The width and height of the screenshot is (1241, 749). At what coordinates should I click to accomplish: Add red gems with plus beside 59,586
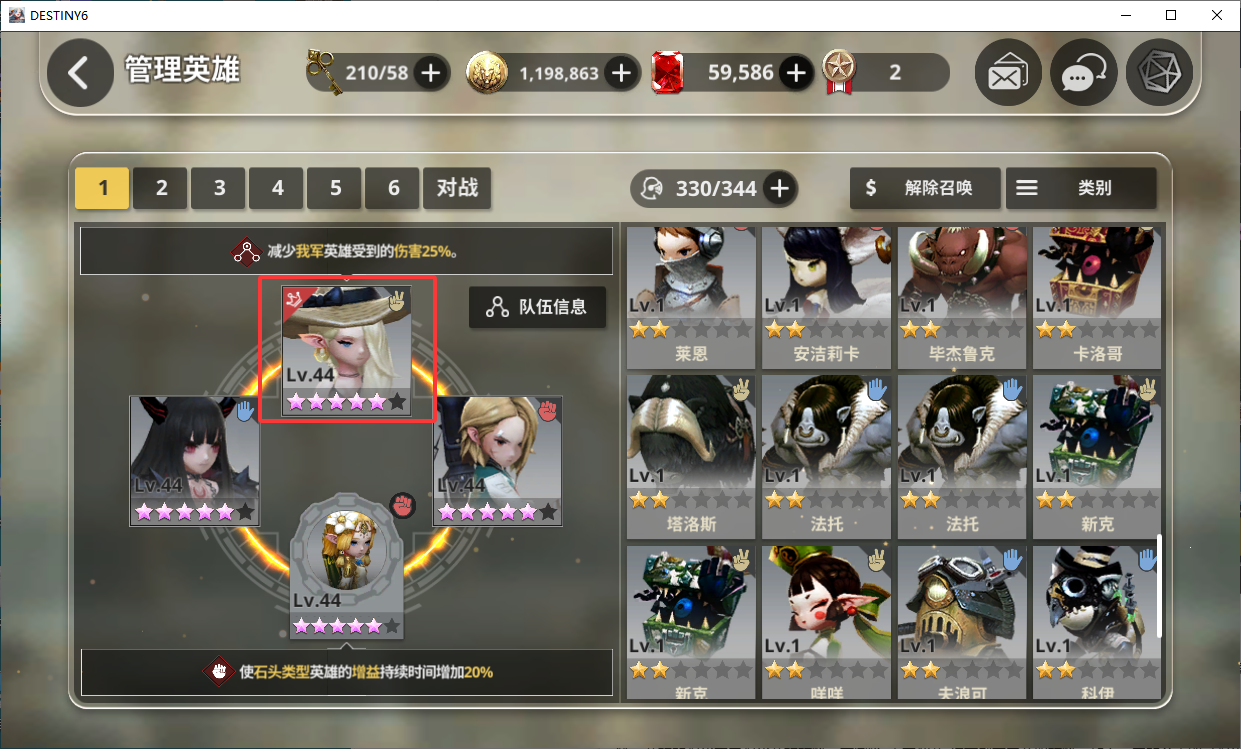click(x=796, y=73)
